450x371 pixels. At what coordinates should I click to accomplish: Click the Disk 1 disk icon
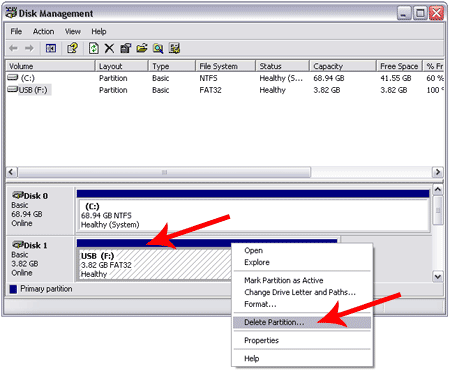(18, 245)
